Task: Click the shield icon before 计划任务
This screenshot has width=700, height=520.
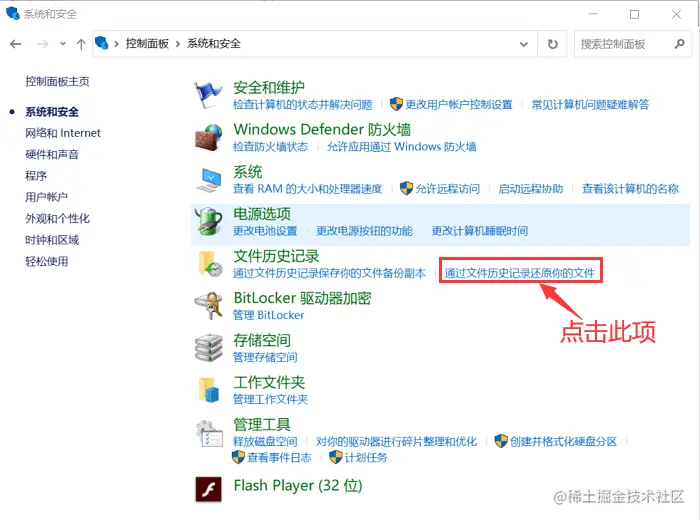Action: pos(335,457)
